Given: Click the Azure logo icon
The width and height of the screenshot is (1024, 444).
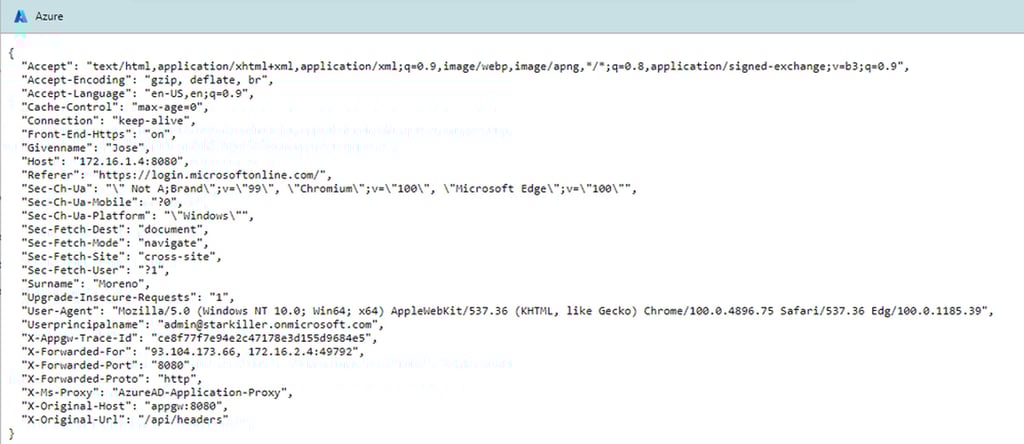Looking at the screenshot, I should click(20, 16).
